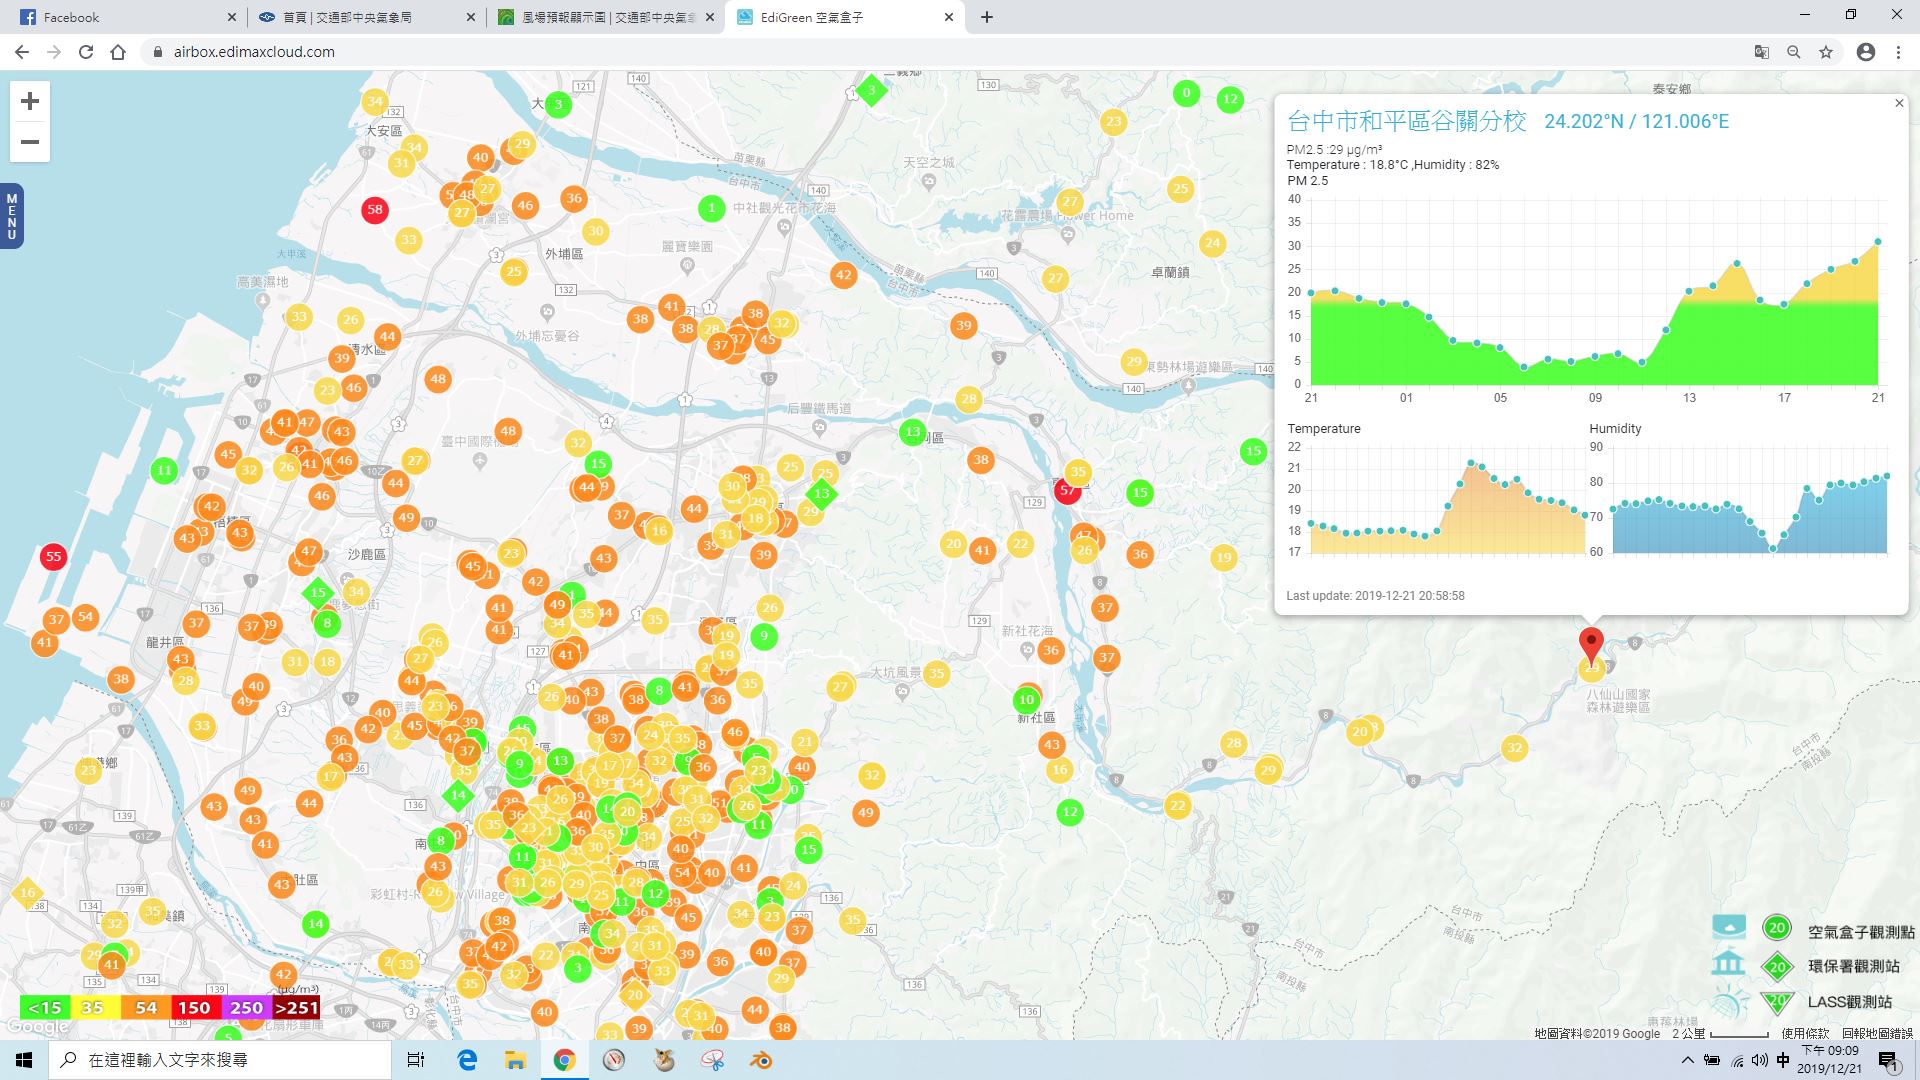Select the EdiGreen 空氣盒子 tab
Image resolution: width=1920 pixels, height=1080 pixels.
[x=845, y=17]
